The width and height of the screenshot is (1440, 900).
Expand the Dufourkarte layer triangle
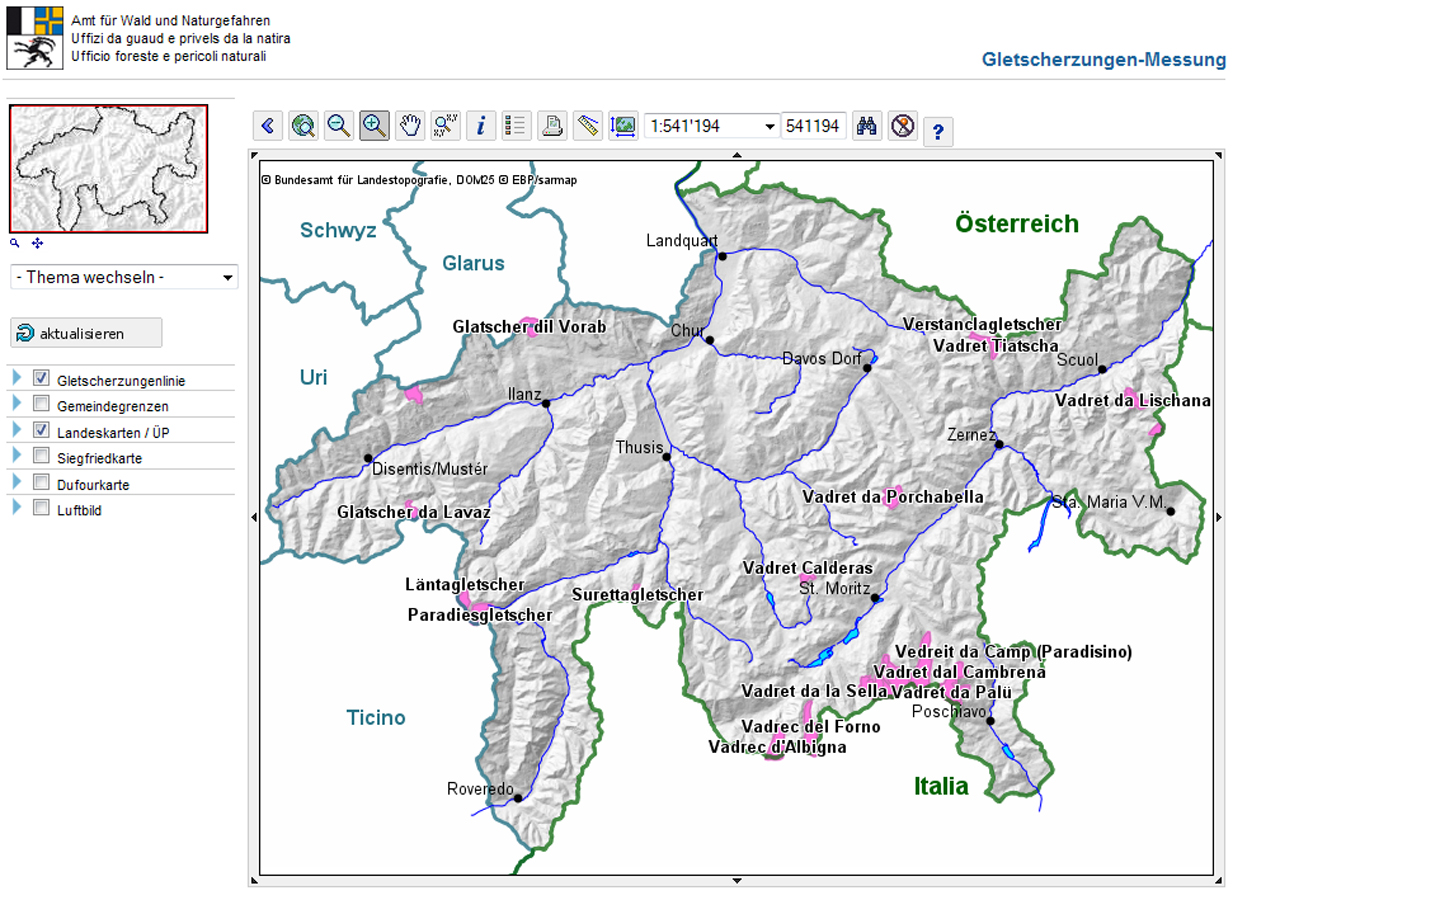[16, 482]
